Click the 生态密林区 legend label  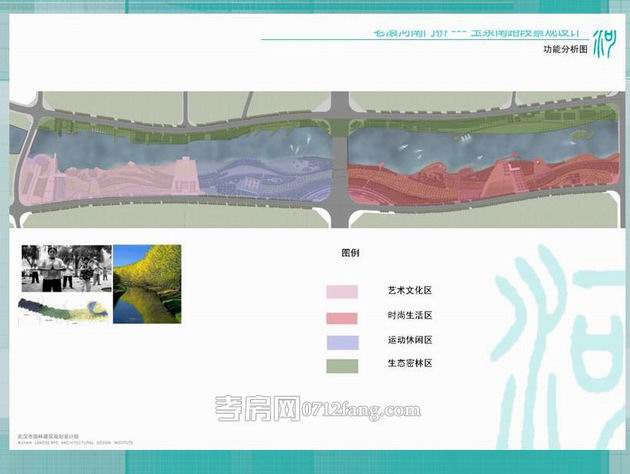click(x=409, y=365)
